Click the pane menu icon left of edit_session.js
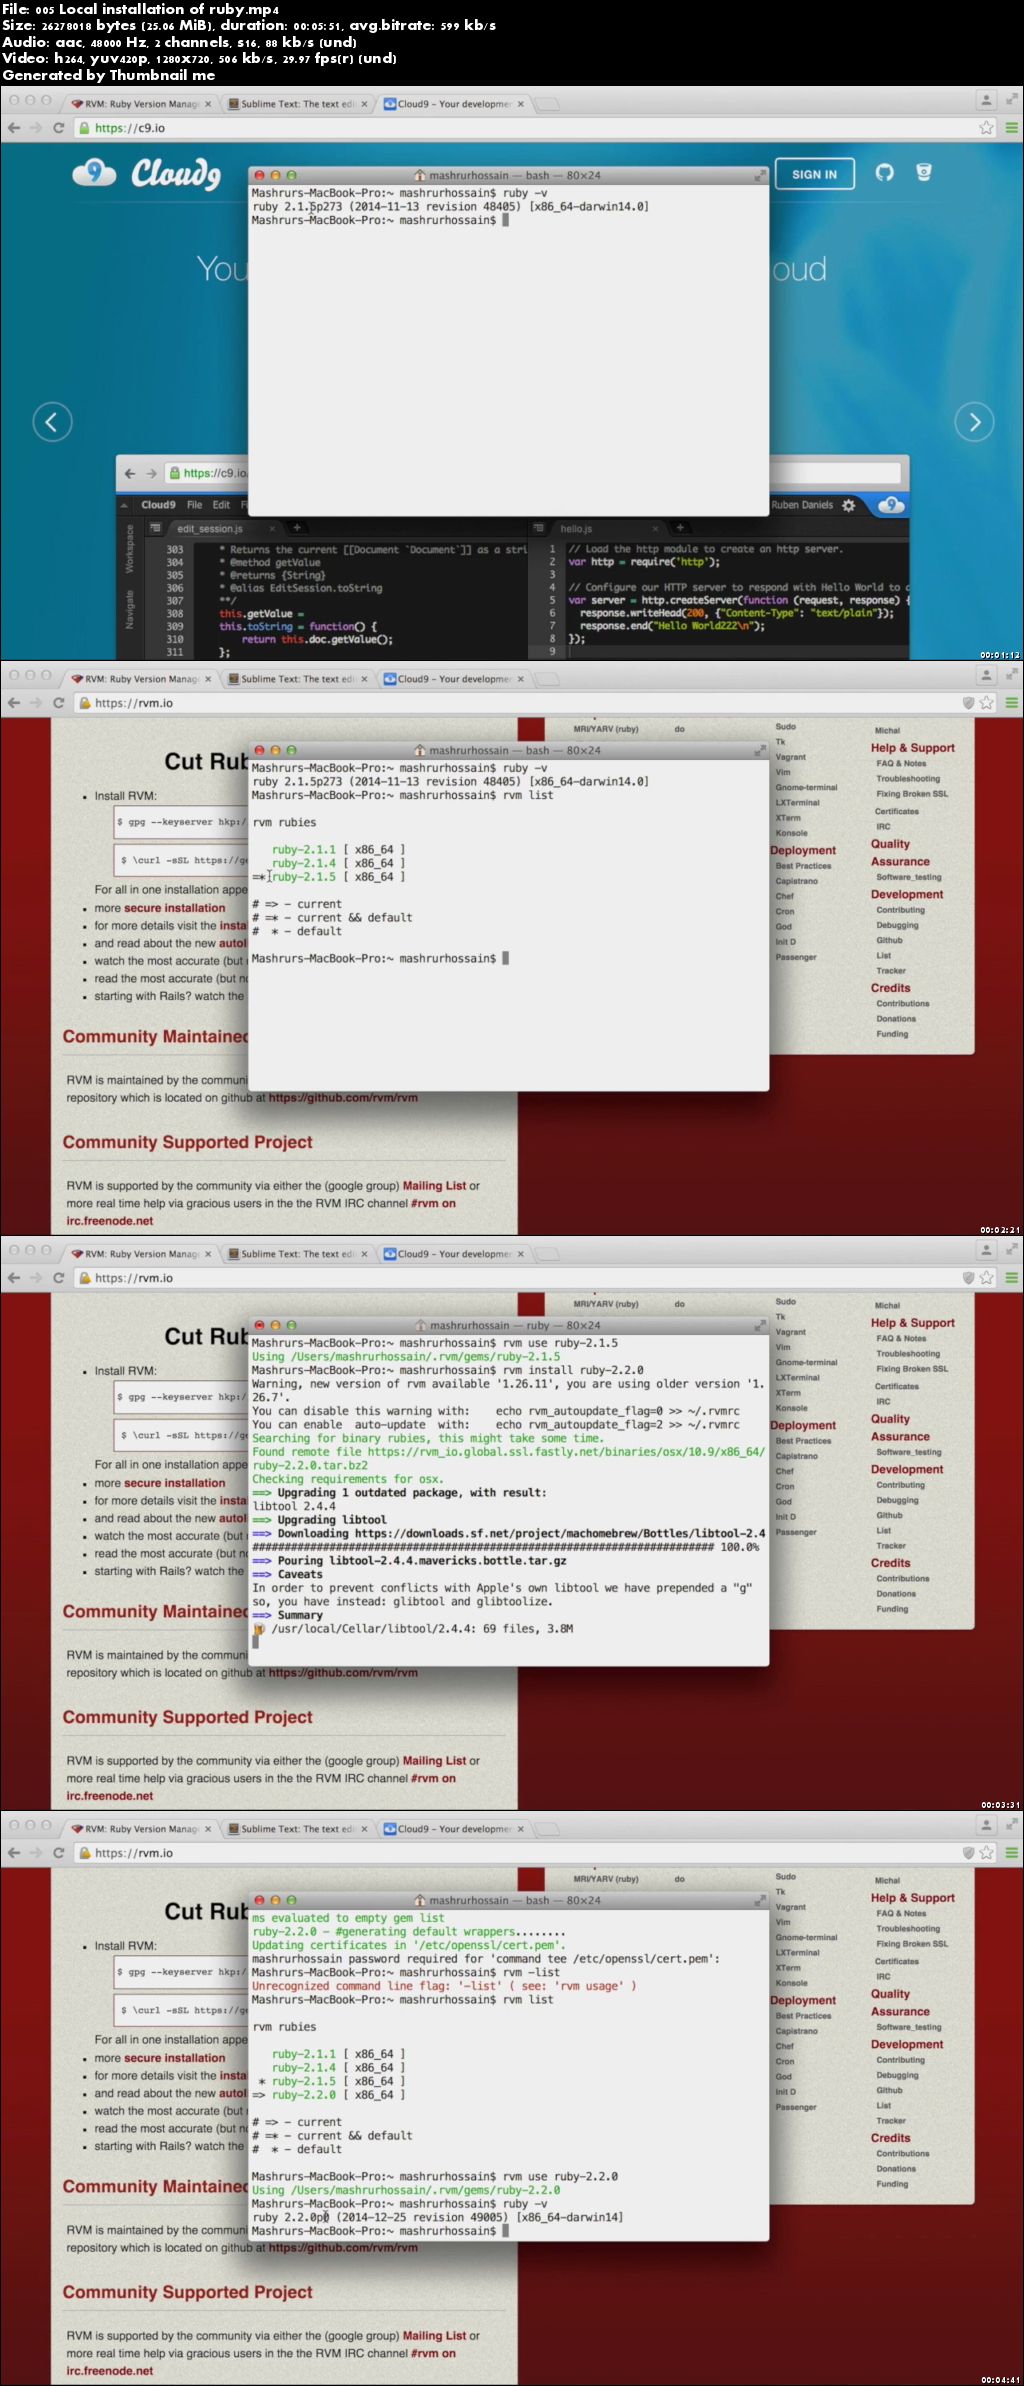The image size is (1024, 2386). (x=155, y=528)
